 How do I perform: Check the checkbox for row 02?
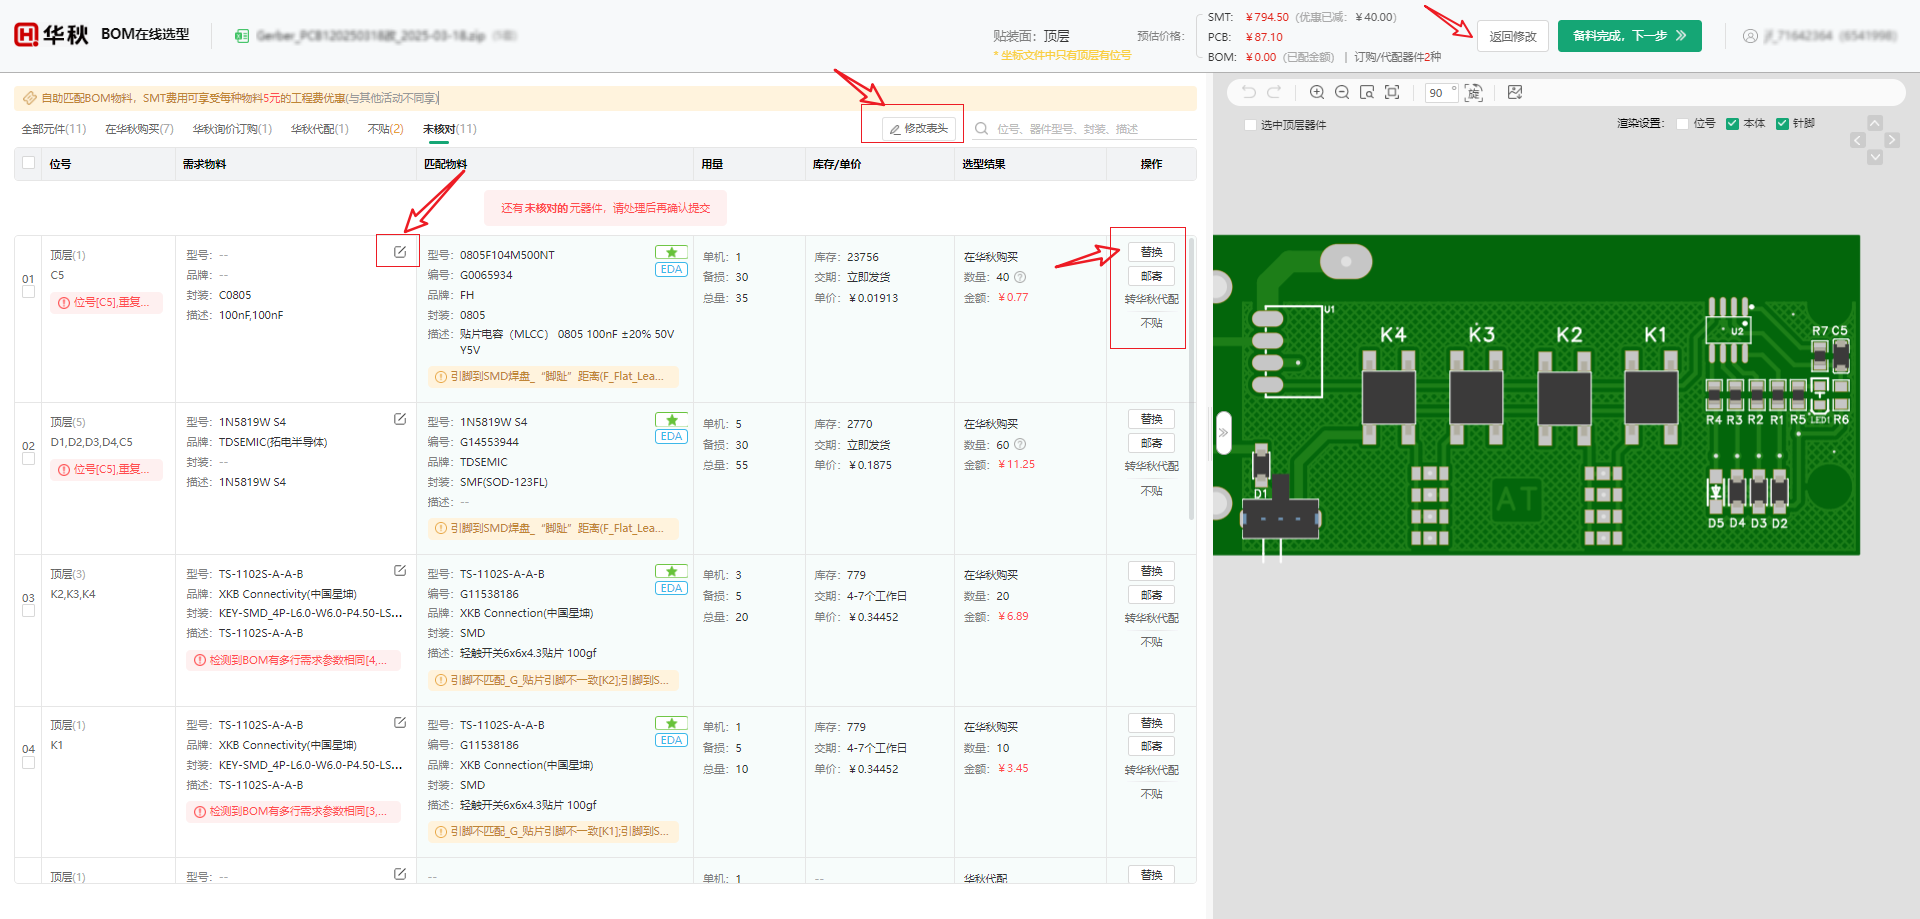pos(28,459)
